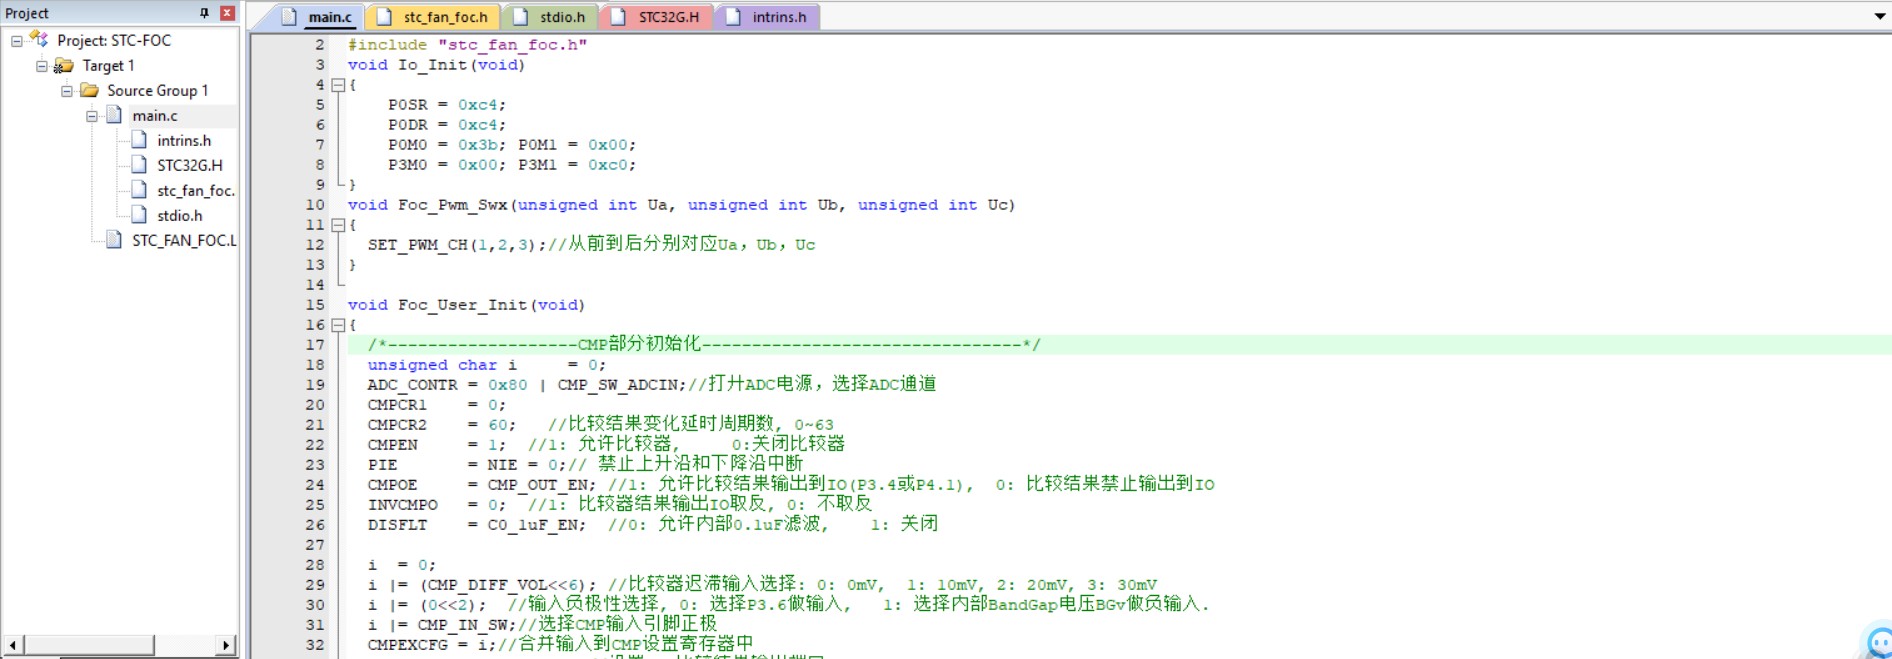Click the SET_PWM_CH(1,2,3) statement

tap(457, 245)
